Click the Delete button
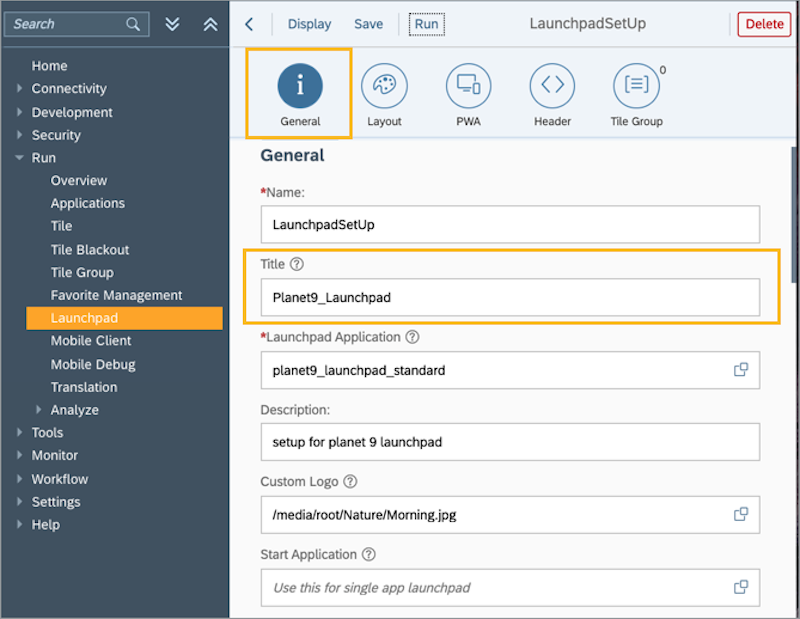 pyautogui.click(x=763, y=23)
